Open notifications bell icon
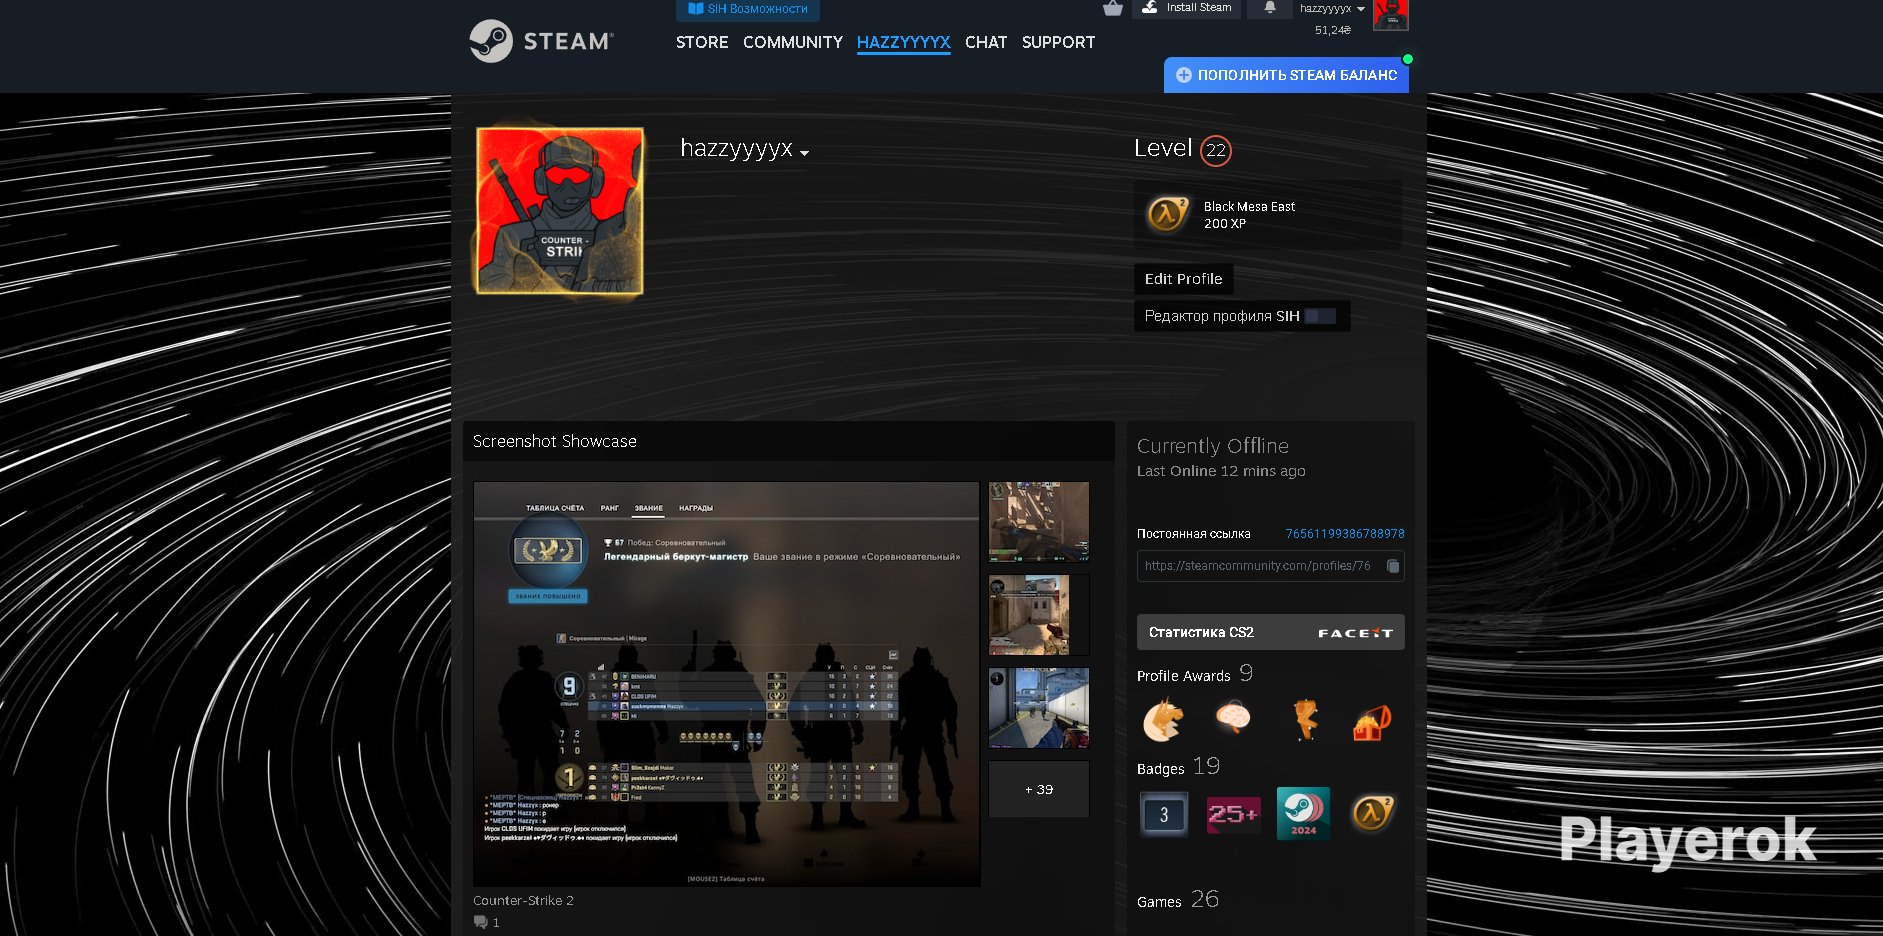 pyautogui.click(x=1270, y=8)
